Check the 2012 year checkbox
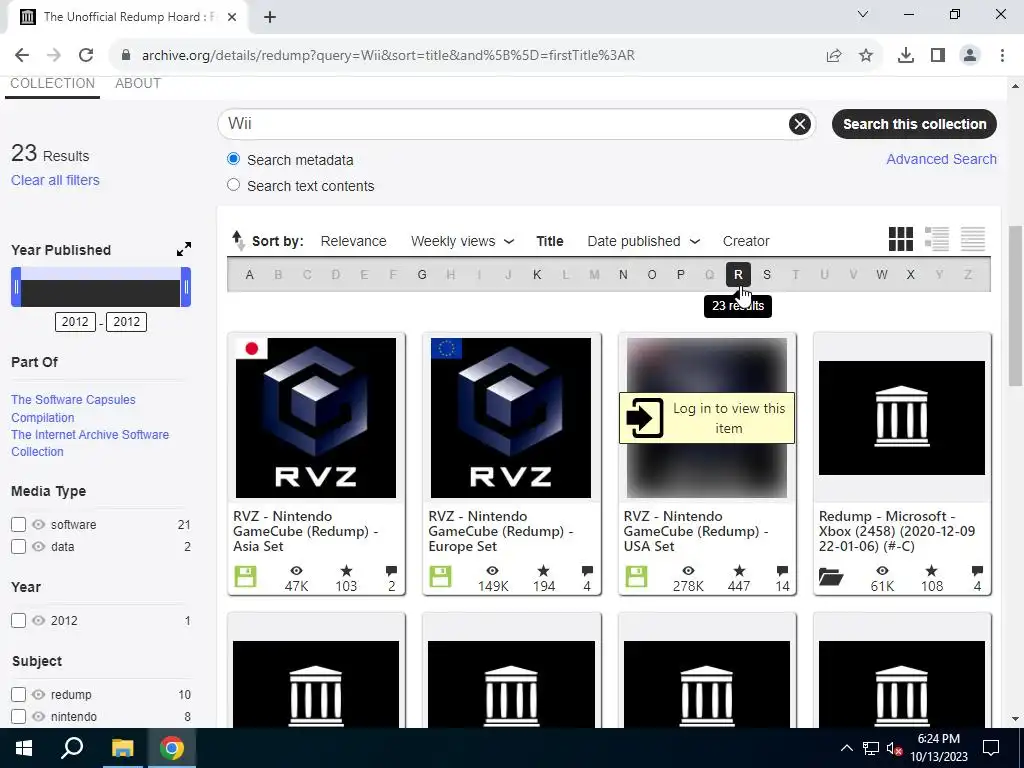The width and height of the screenshot is (1024, 768). (18, 620)
